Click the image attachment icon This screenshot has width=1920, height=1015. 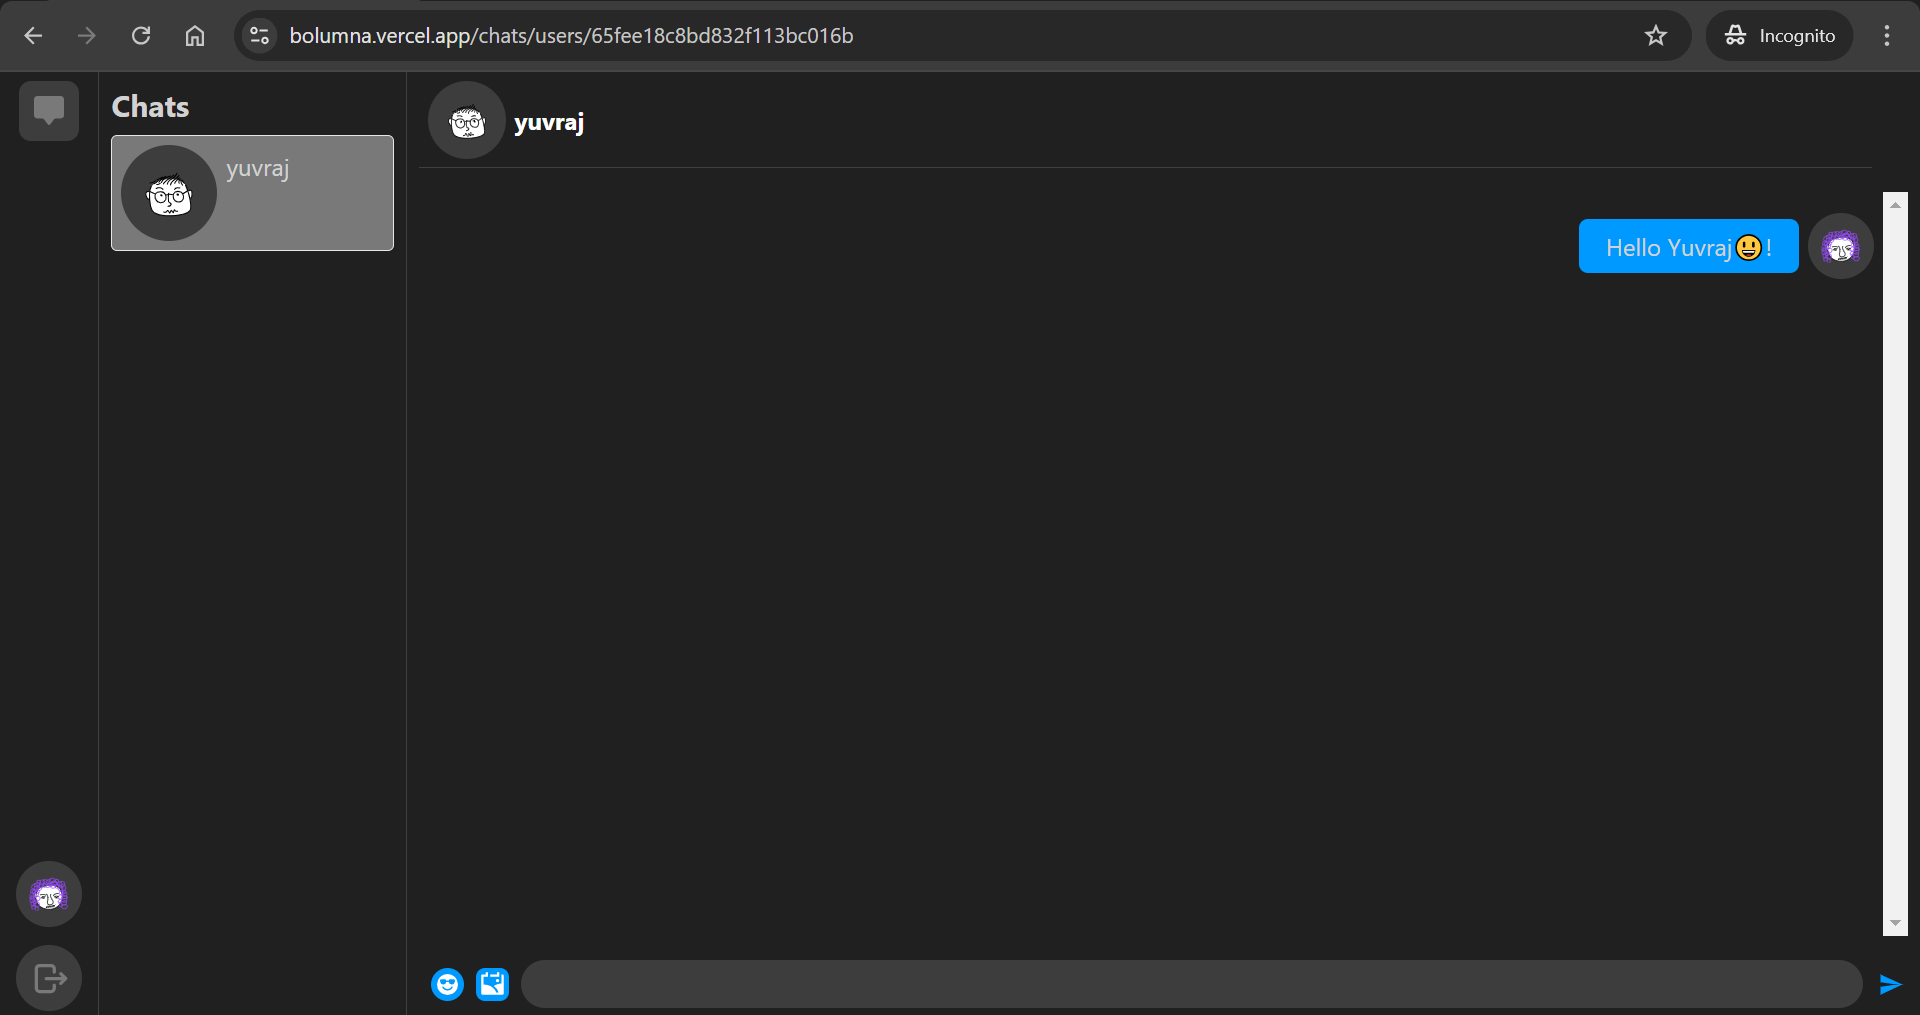(492, 984)
